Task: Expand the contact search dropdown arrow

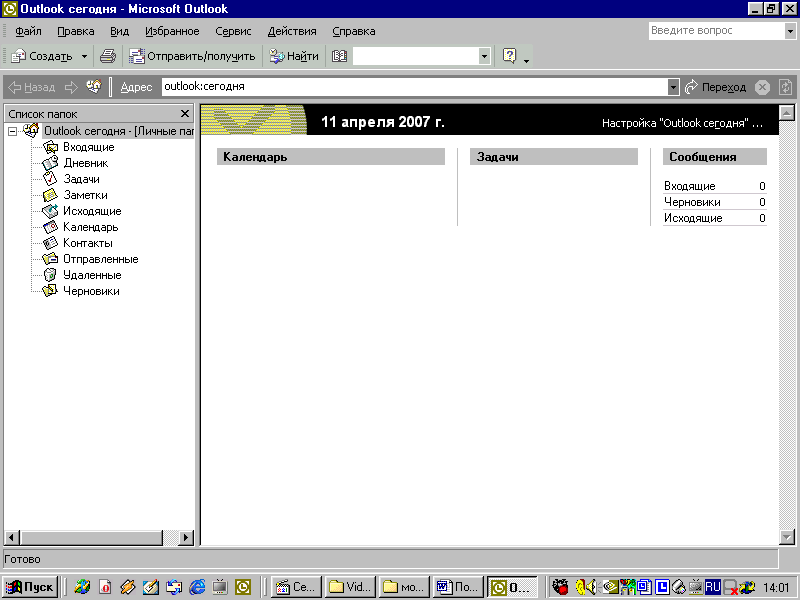Action: pos(484,56)
